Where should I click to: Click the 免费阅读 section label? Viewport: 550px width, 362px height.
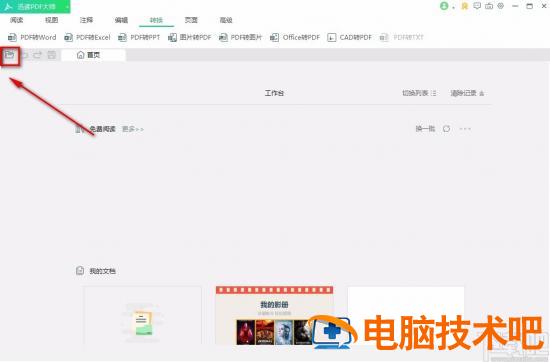point(102,129)
